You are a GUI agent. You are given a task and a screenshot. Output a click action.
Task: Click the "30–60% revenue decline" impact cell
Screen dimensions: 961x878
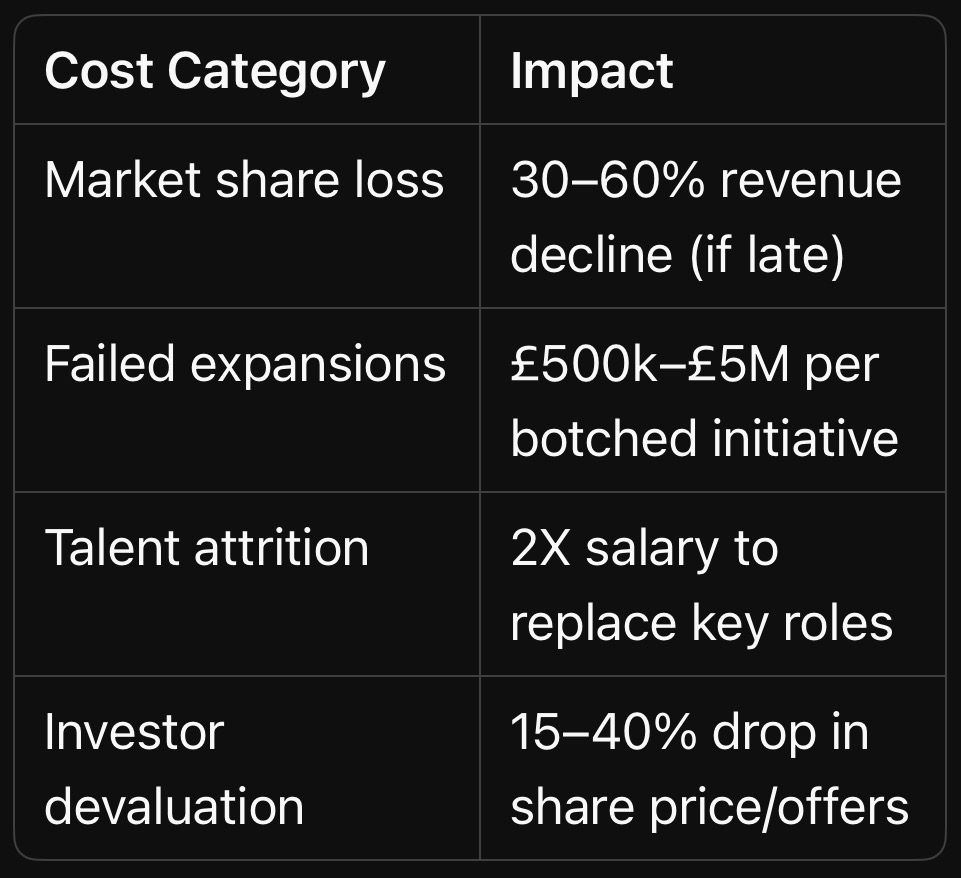pos(706,217)
